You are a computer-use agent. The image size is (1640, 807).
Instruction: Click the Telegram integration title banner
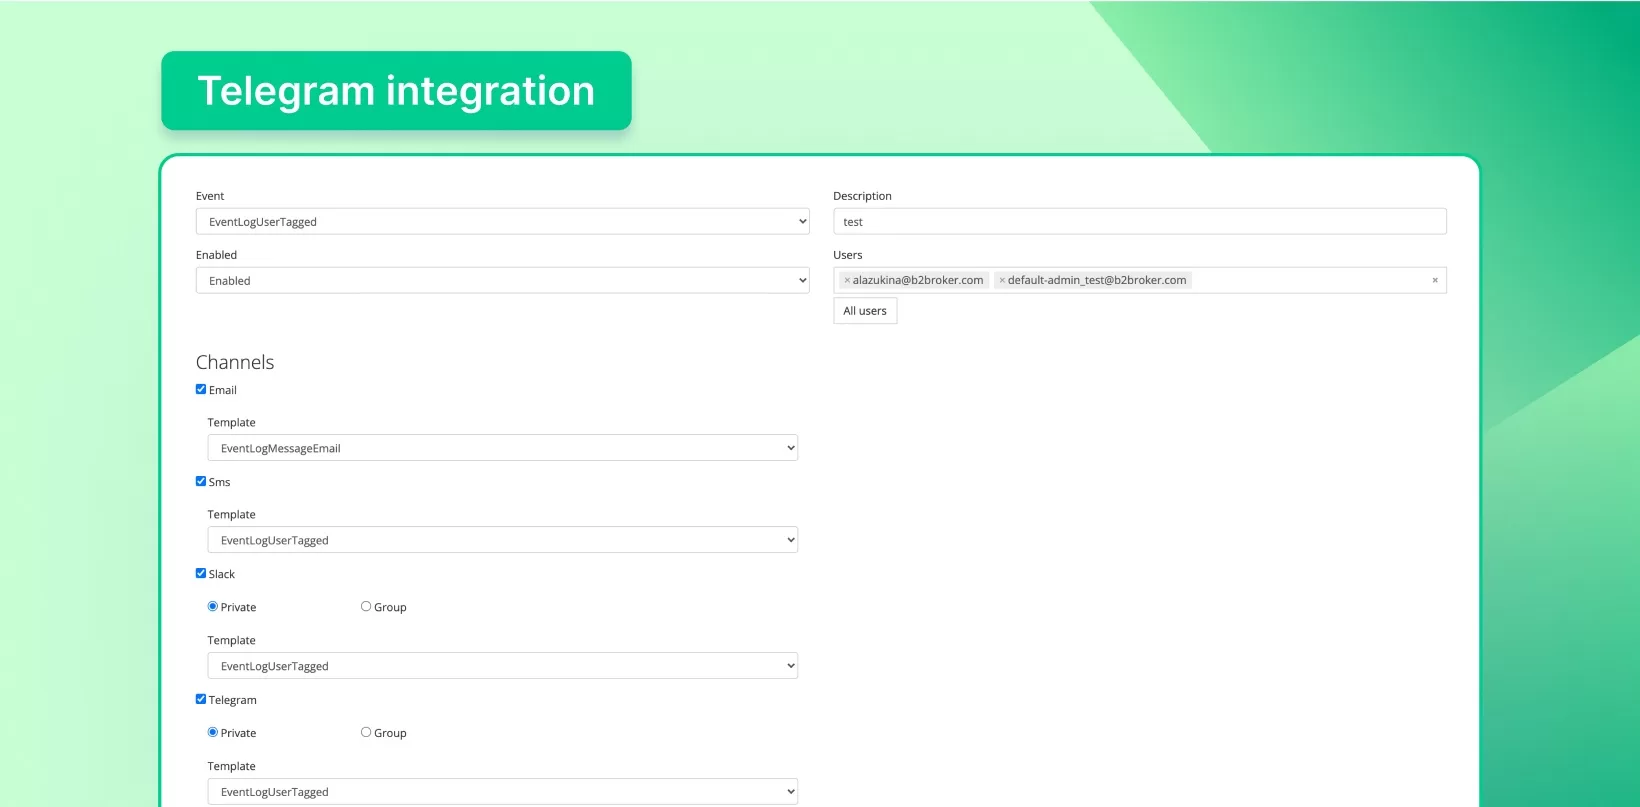click(396, 91)
